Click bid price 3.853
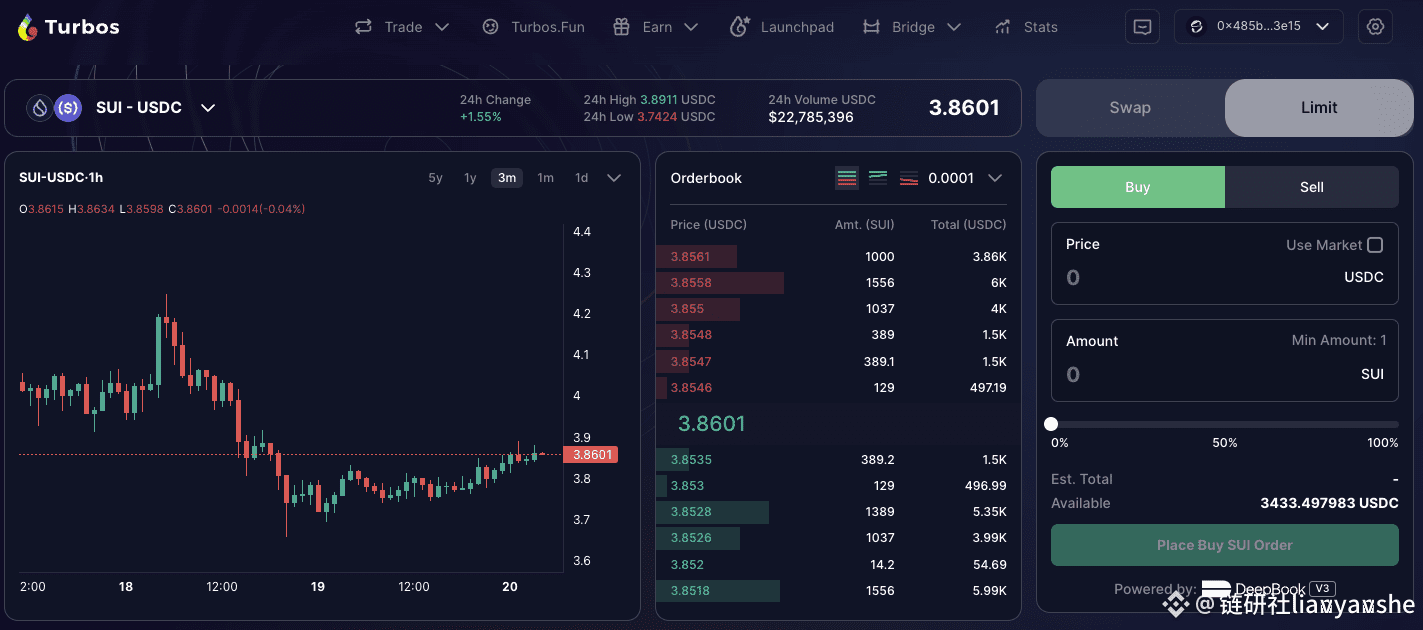 pos(687,486)
